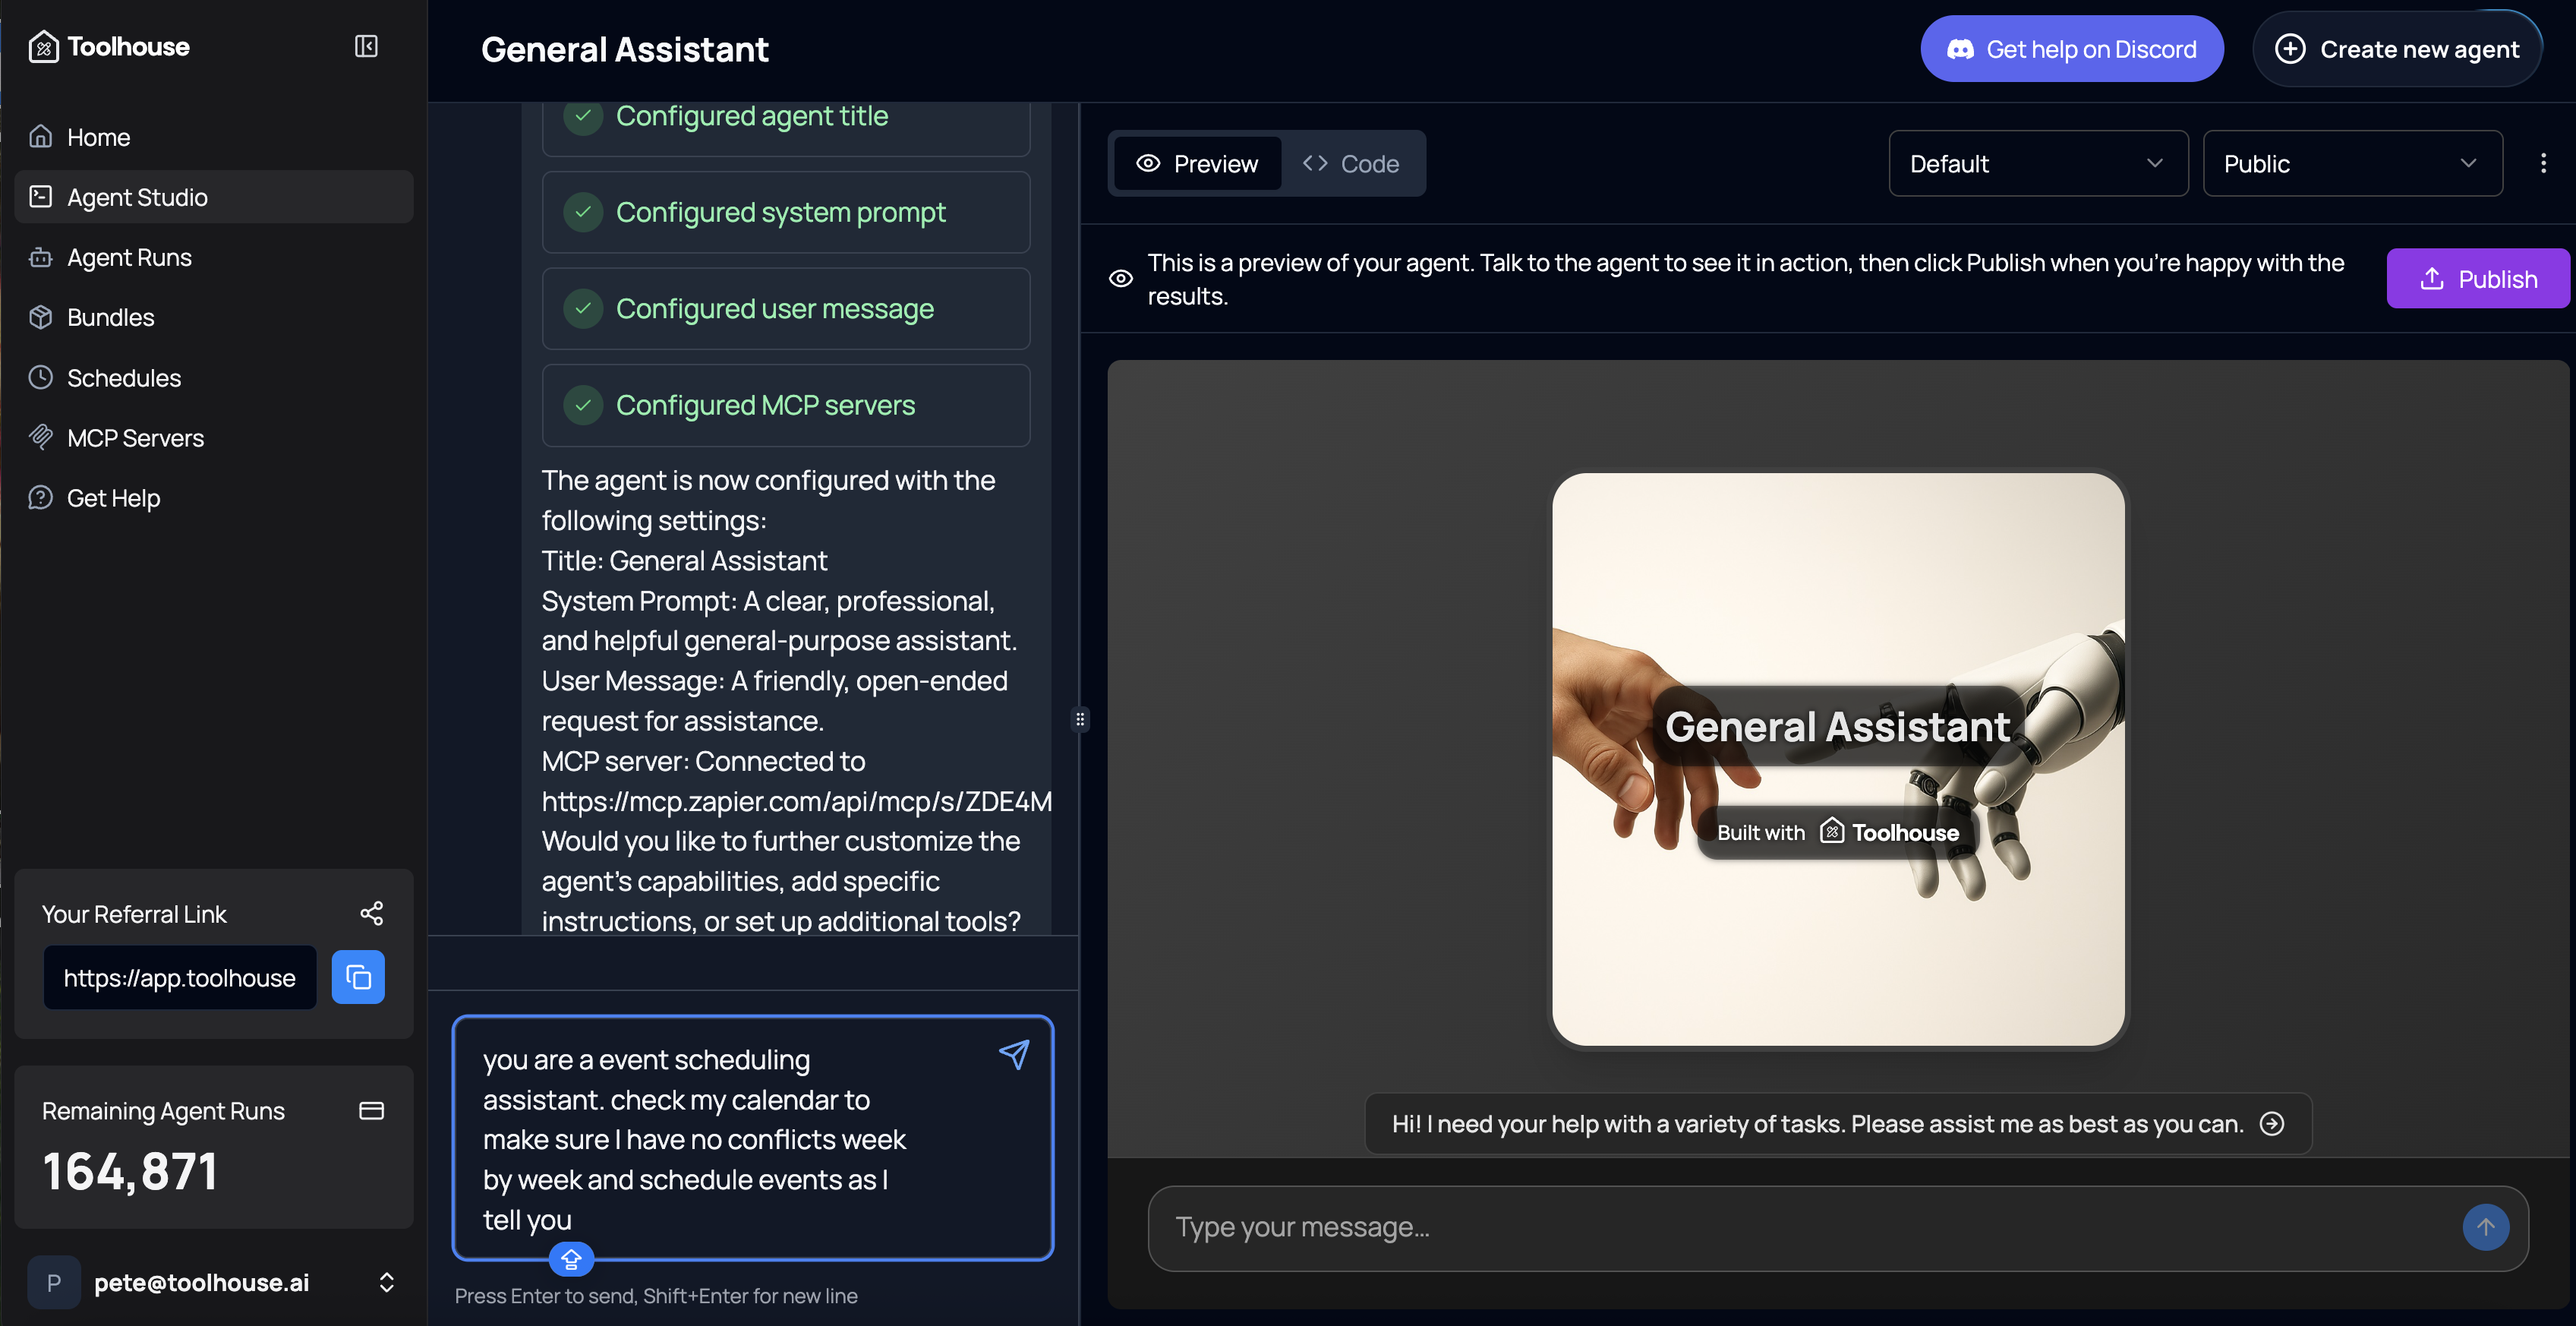Click the panel resize handle between chat and preview
2576x1326 pixels.
(1080, 719)
